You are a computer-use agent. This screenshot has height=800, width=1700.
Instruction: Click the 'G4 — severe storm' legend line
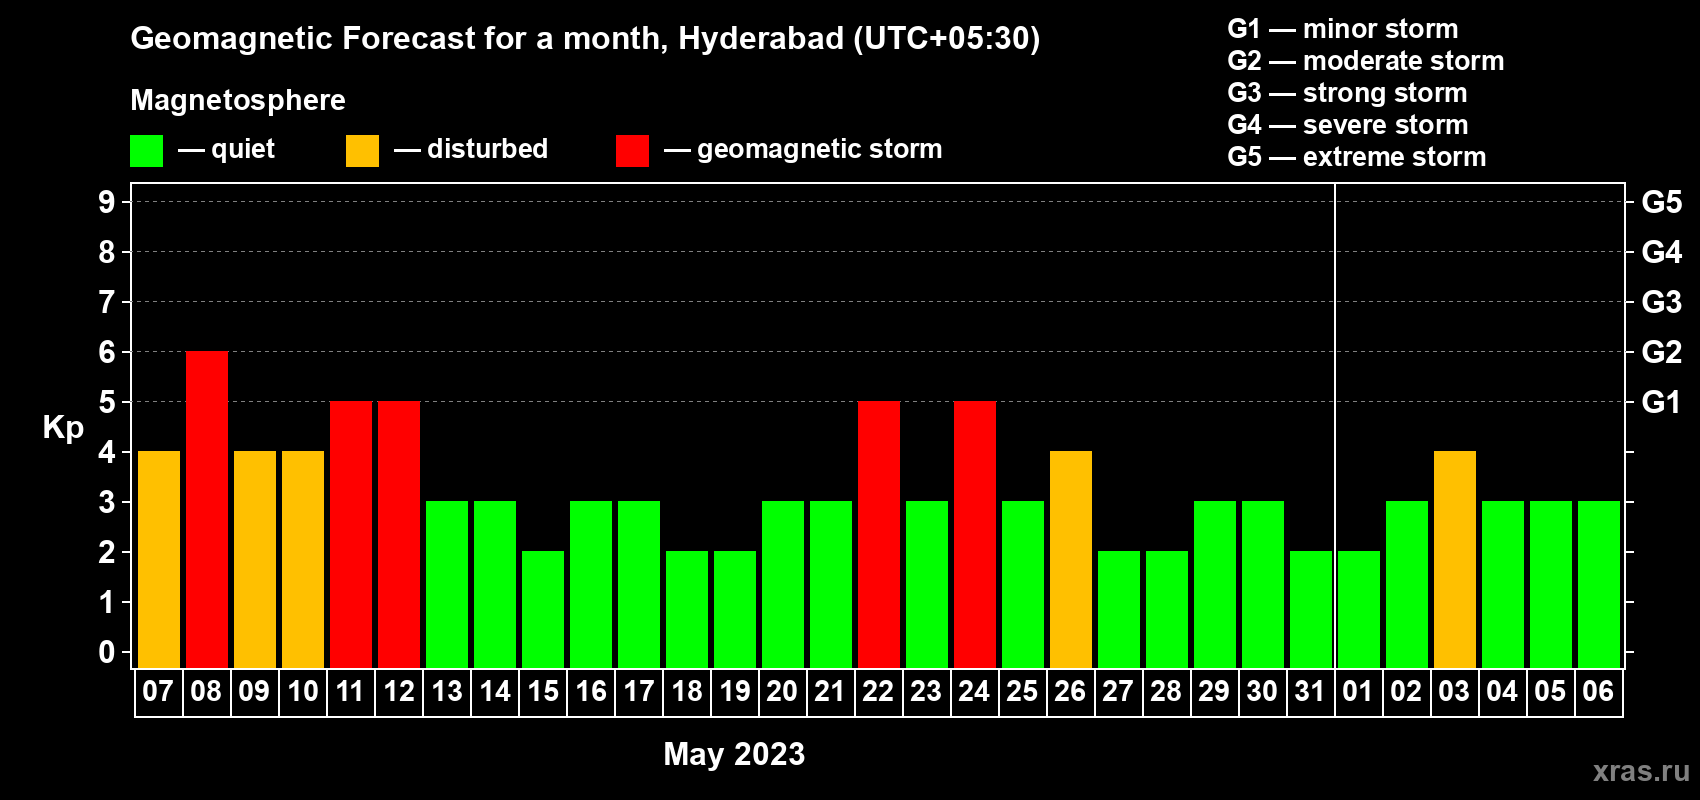pyautogui.click(x=1348, y=125)
